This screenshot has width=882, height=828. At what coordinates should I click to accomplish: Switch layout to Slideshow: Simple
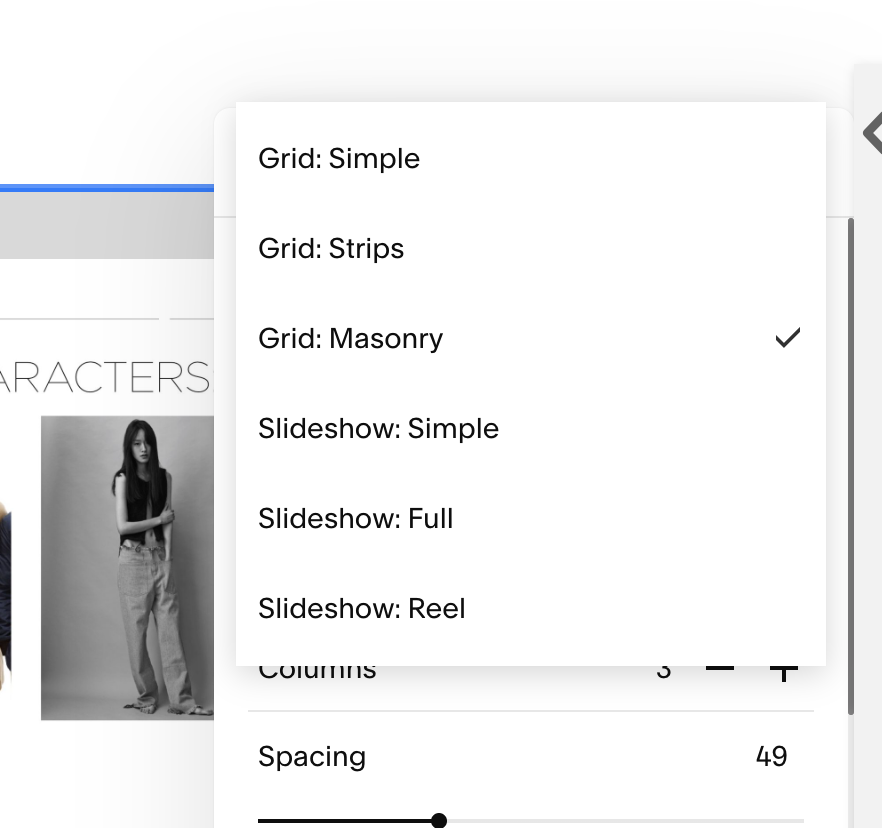click(530, 429)
